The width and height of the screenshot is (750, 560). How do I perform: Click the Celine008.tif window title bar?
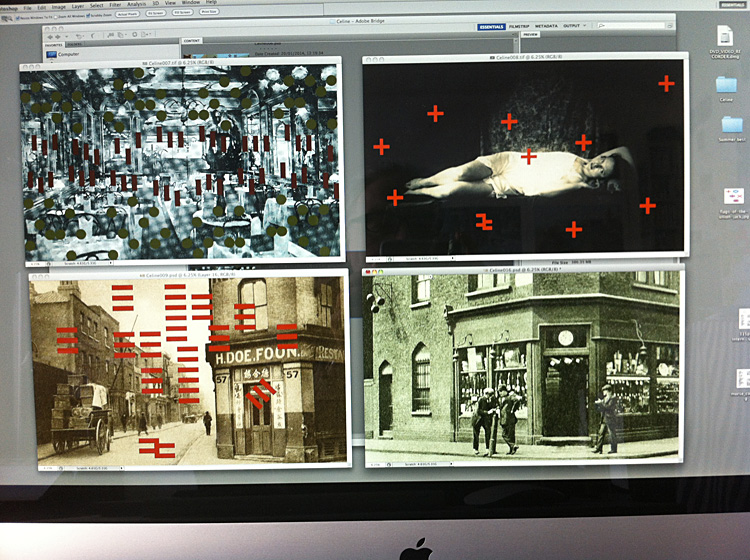click(525, 57)
